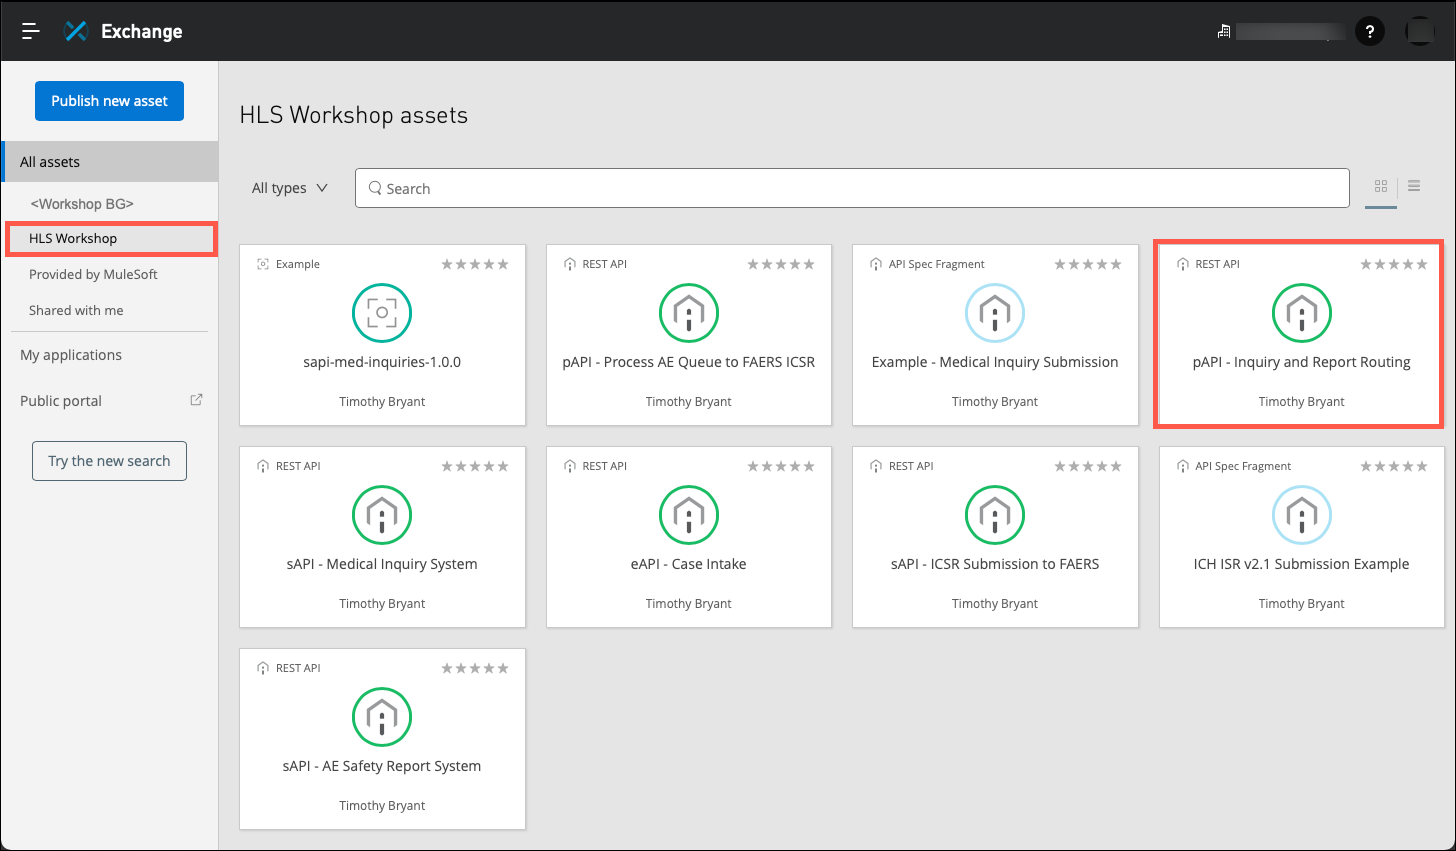Click the organization building icon
Viewport: 1456px width, 851px height.
[x=1223, y=32]
